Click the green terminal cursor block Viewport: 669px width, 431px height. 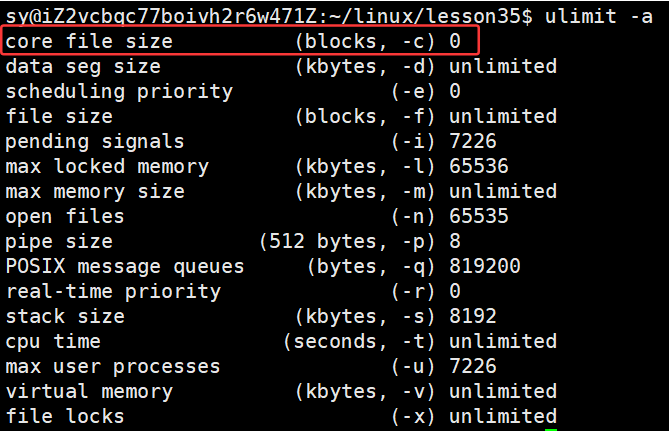[551, 430]
